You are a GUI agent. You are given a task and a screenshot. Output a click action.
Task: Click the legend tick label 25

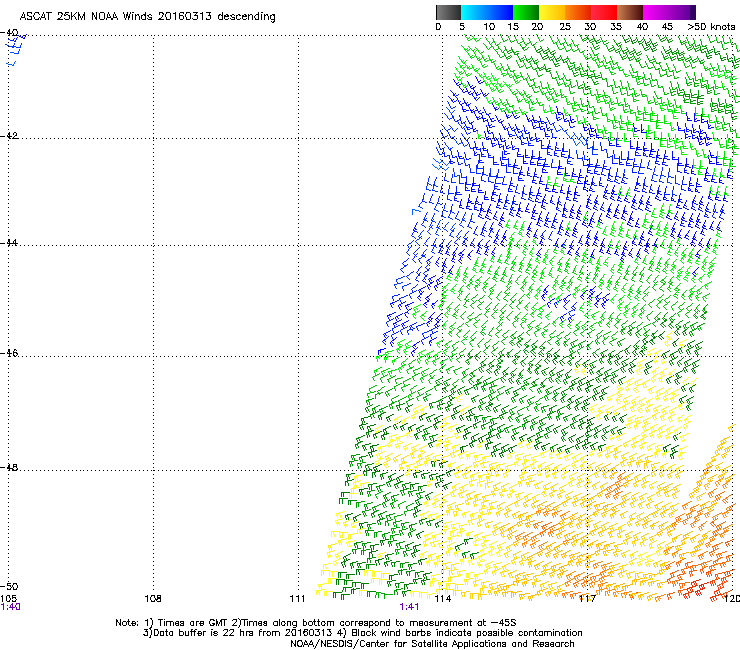pos(565,27)
